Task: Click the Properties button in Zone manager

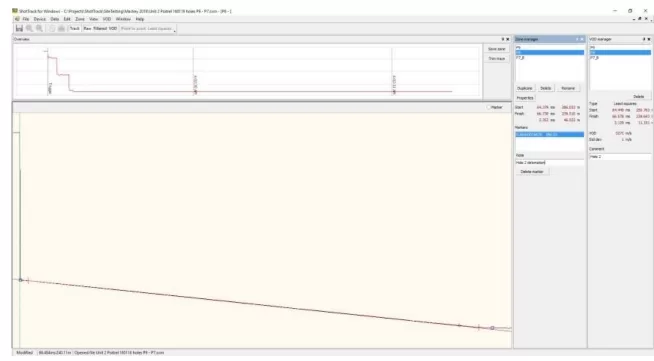Action: [x=525, y=98]
